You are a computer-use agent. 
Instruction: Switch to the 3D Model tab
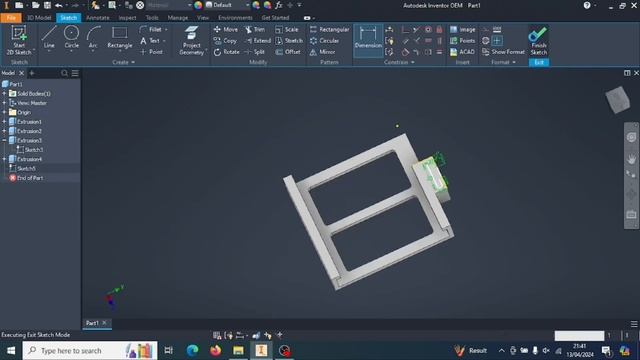39,18
